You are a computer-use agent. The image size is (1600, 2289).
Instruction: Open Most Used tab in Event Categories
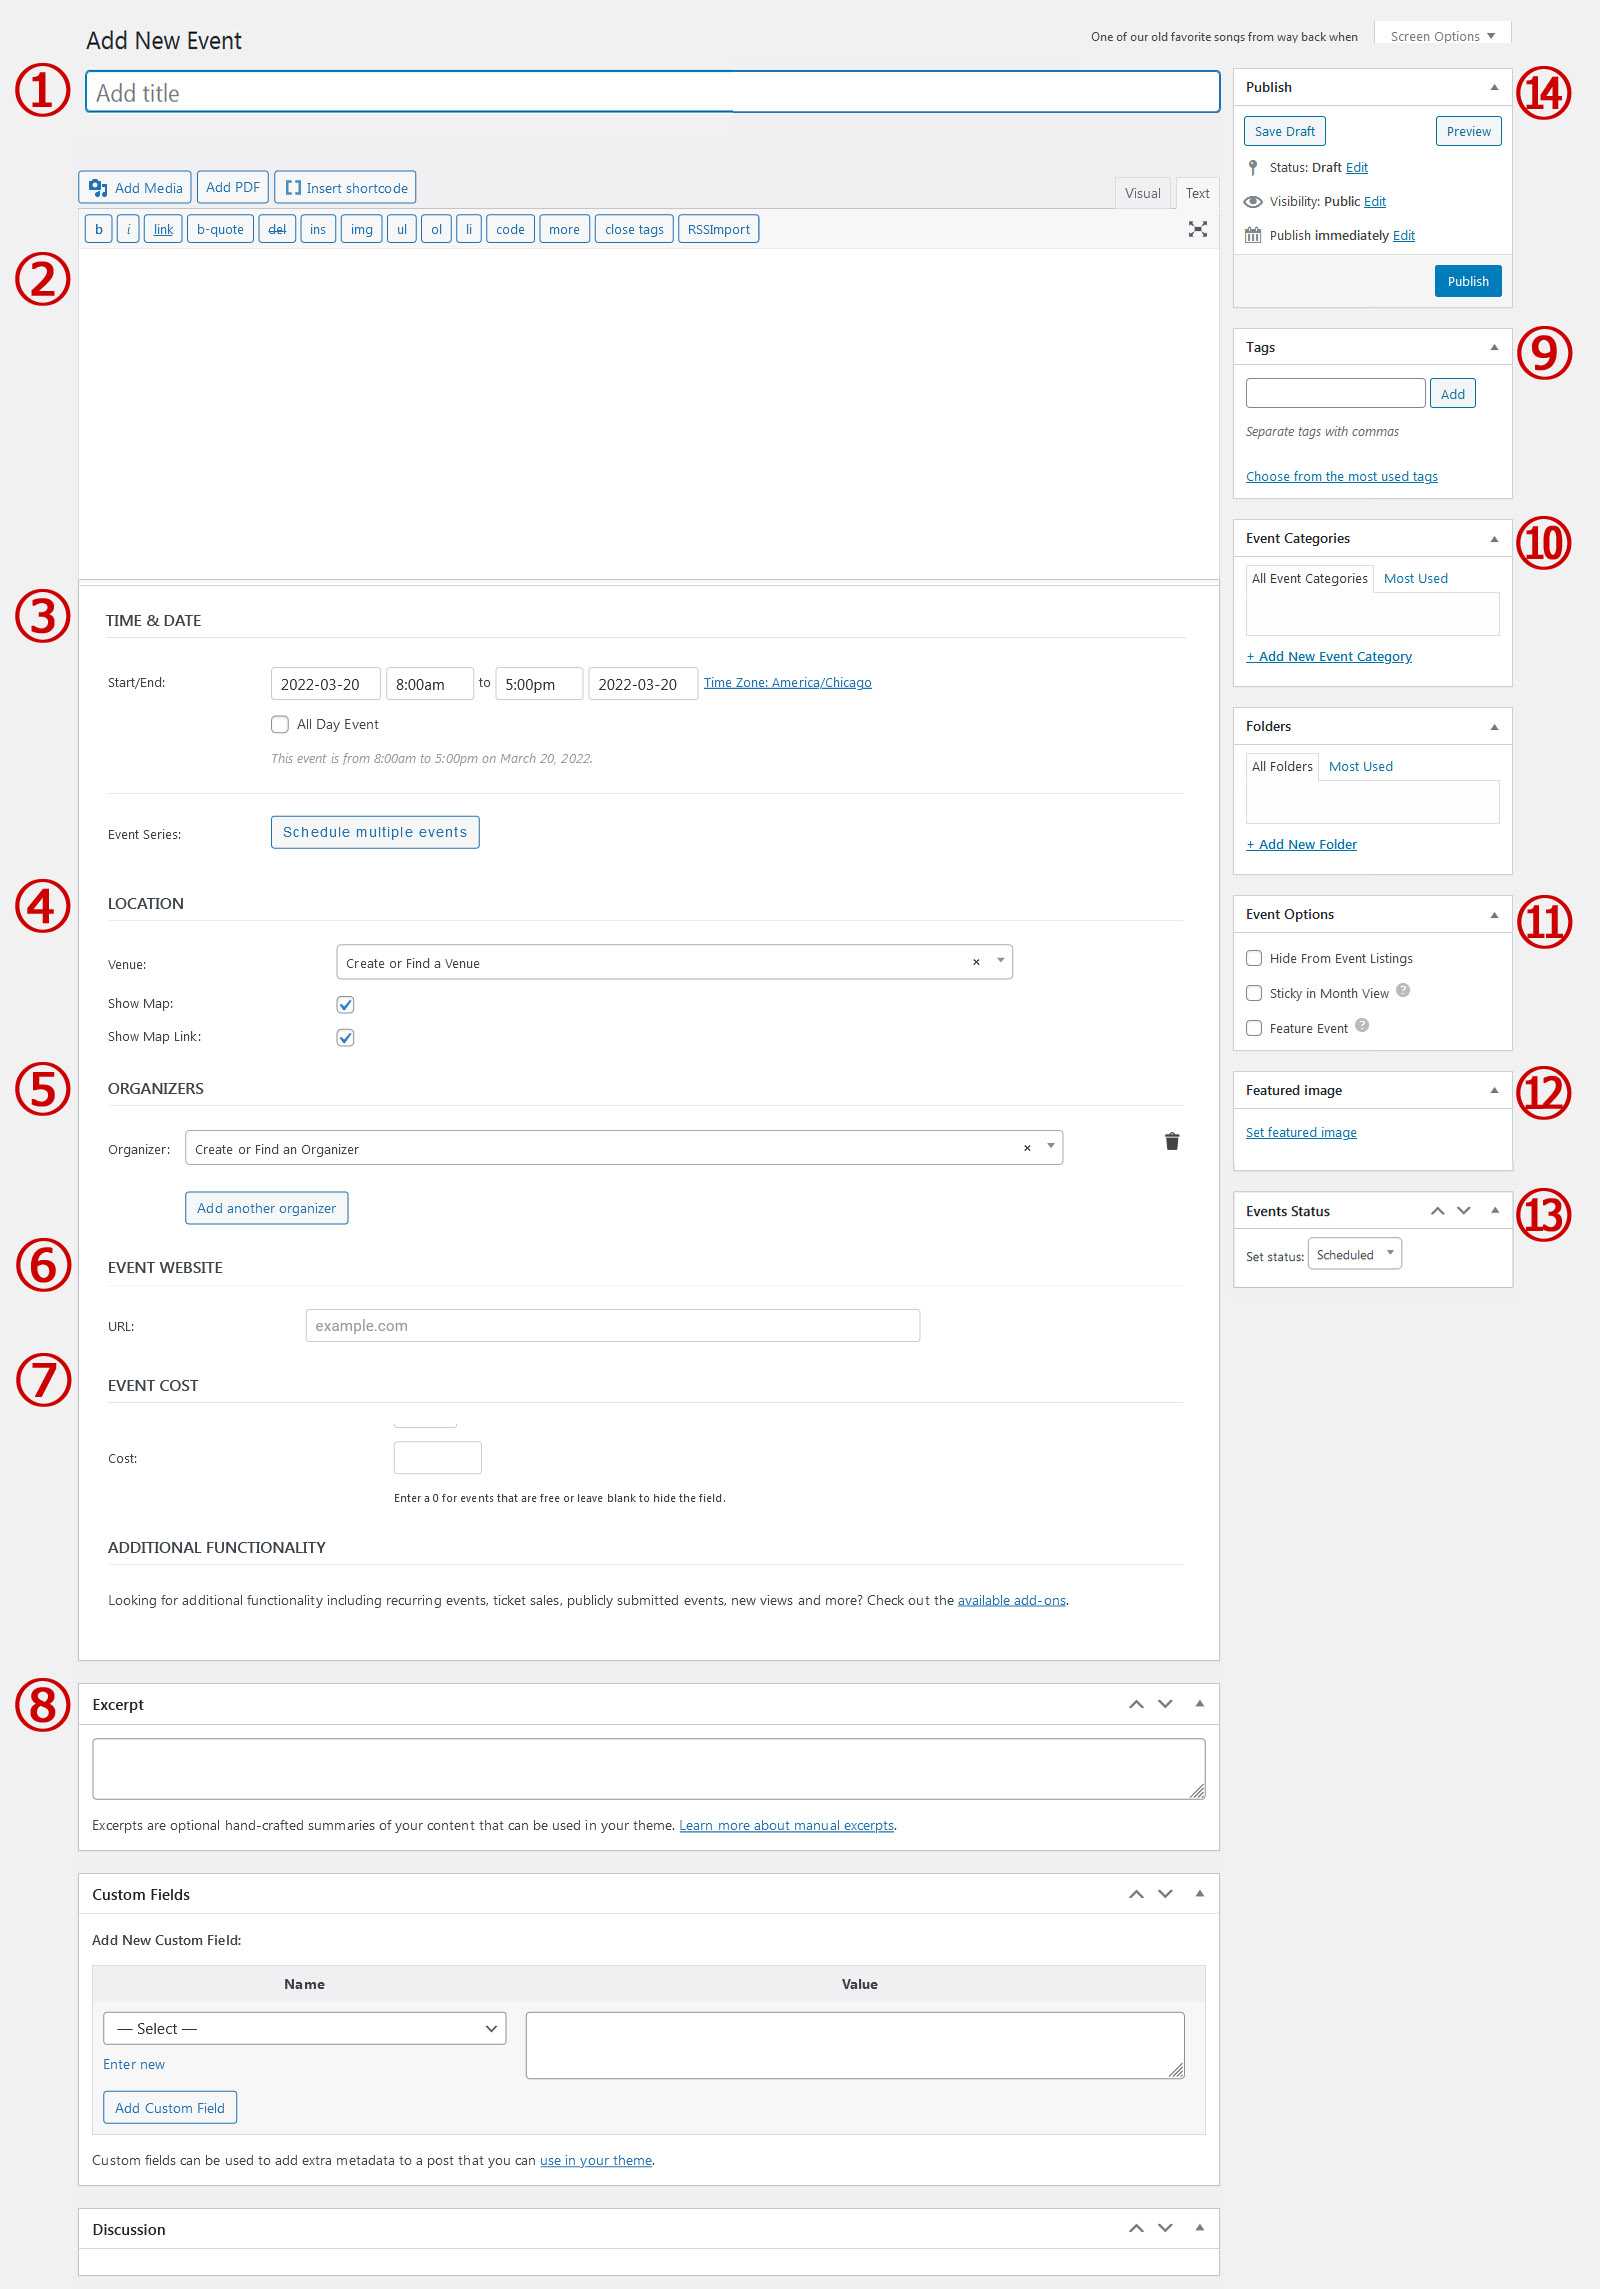click(x=1415, y=579)
